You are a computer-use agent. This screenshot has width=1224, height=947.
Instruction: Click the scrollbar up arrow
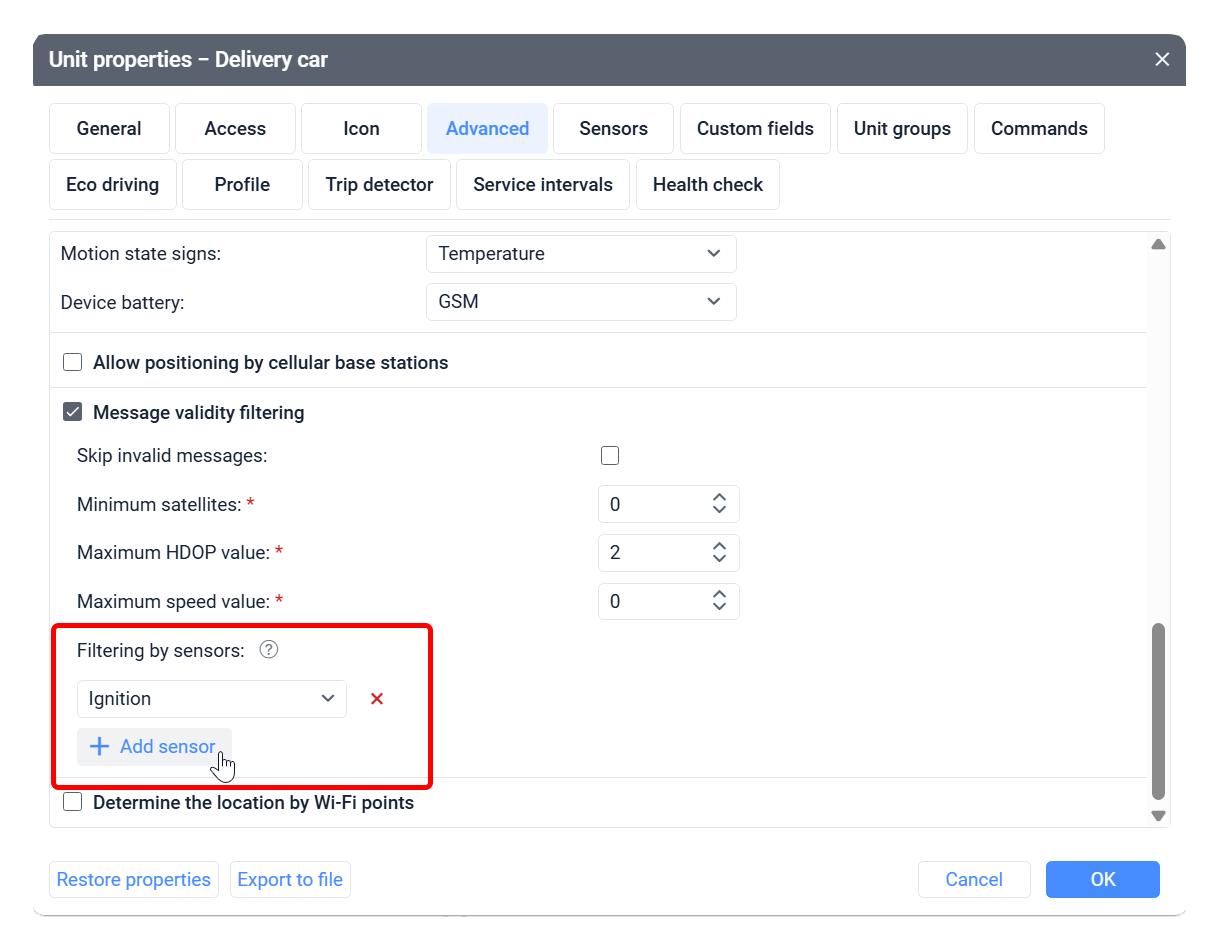[1158, 243]
